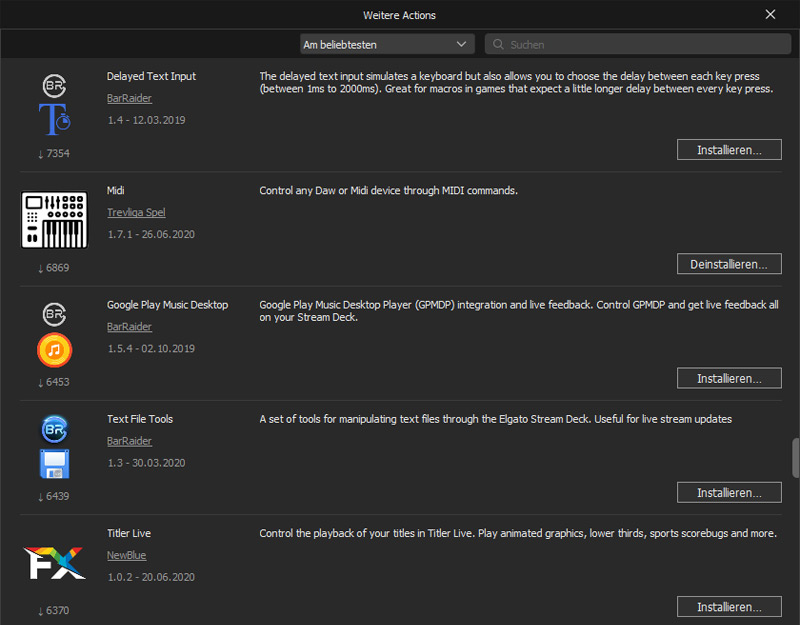Click the Midi keyboard plugin icon
This screenshot has width=800, height=625.
coord(54,220)
